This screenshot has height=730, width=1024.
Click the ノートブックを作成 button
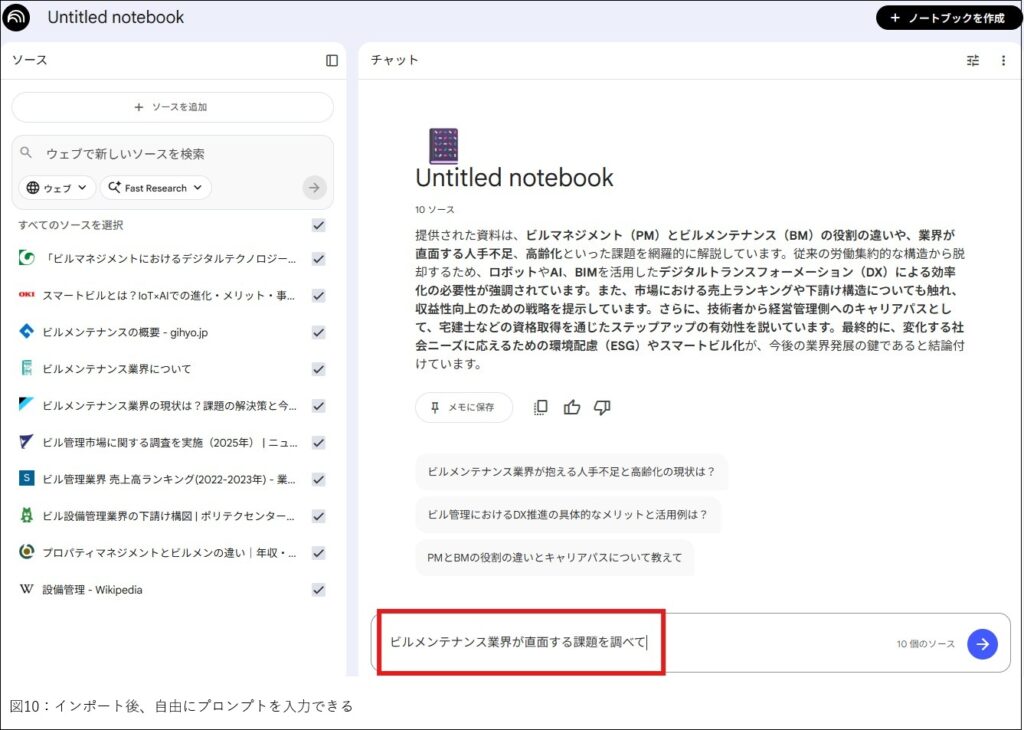click(x=946, y=18)
